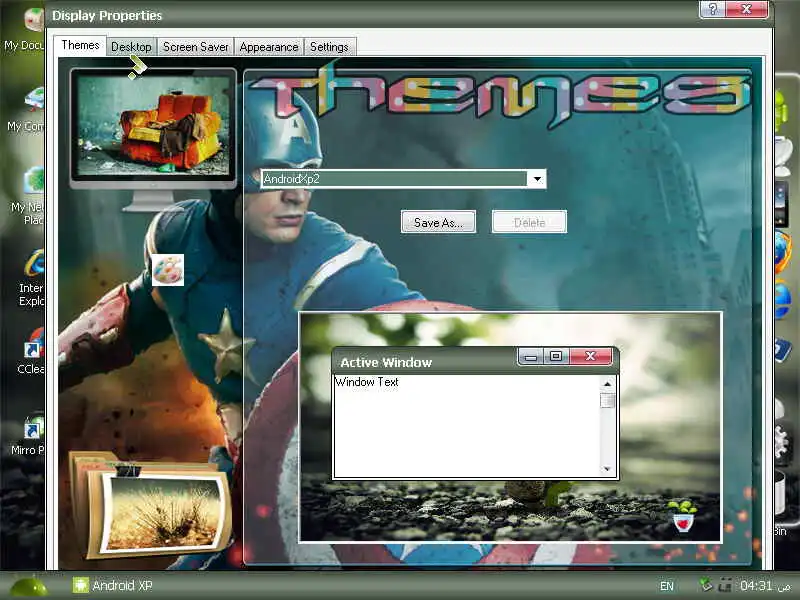The height and width of the screenshot is (600, 800).
Task: Maximize the Active Window sample
Action: click(556, 357)
